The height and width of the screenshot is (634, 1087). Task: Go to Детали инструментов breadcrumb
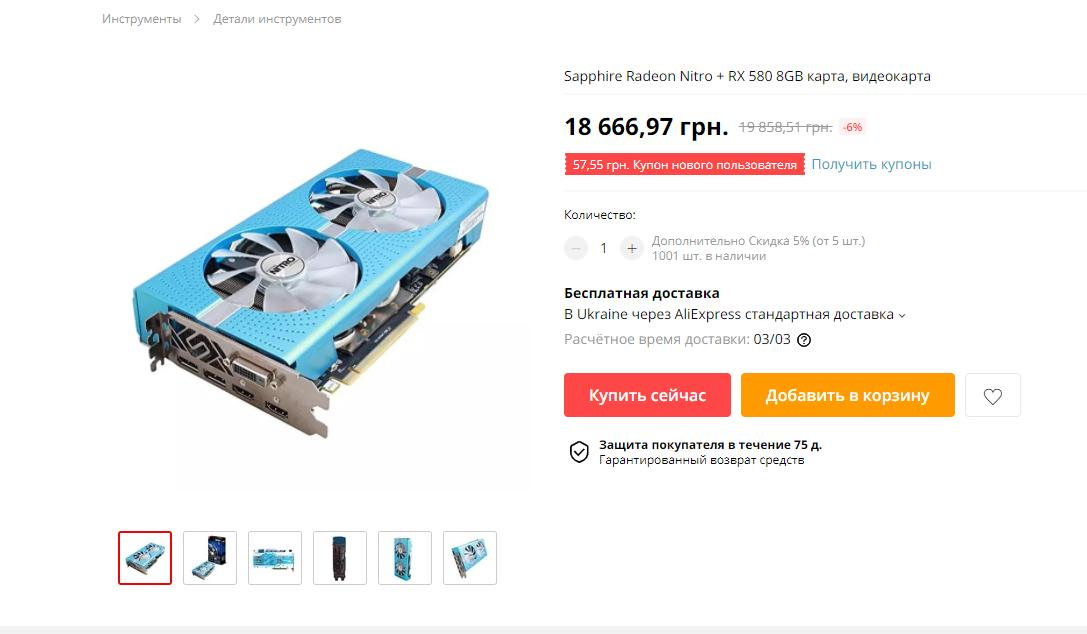(x=277, y=19)
